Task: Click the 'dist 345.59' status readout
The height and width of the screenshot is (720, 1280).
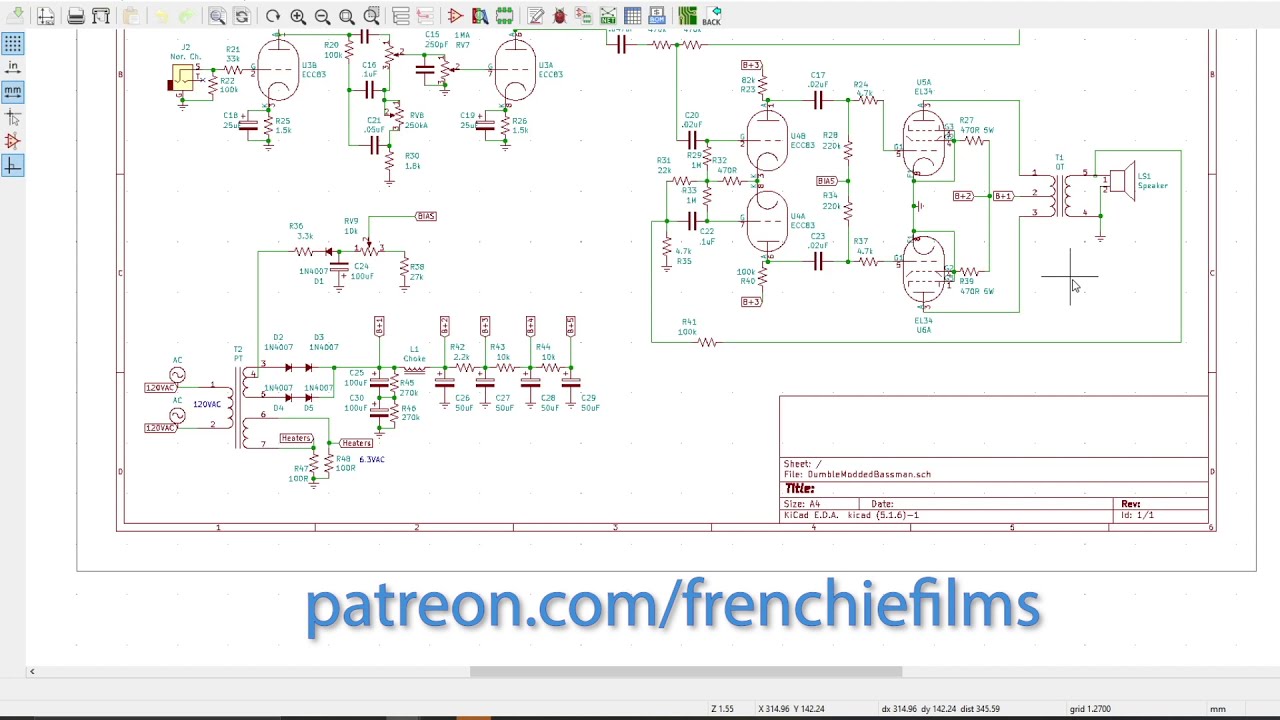Action: pyautogui.click(x=979, y=709)
